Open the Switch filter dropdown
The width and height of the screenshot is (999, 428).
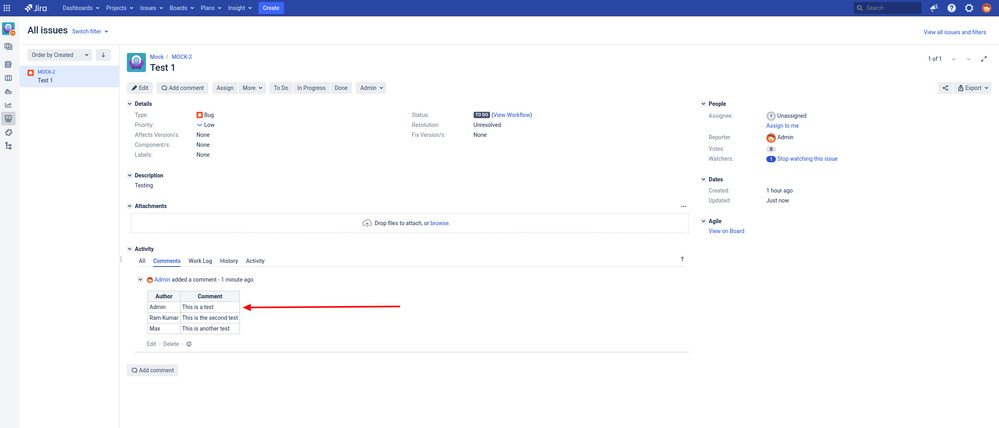(x=90, y=31)
